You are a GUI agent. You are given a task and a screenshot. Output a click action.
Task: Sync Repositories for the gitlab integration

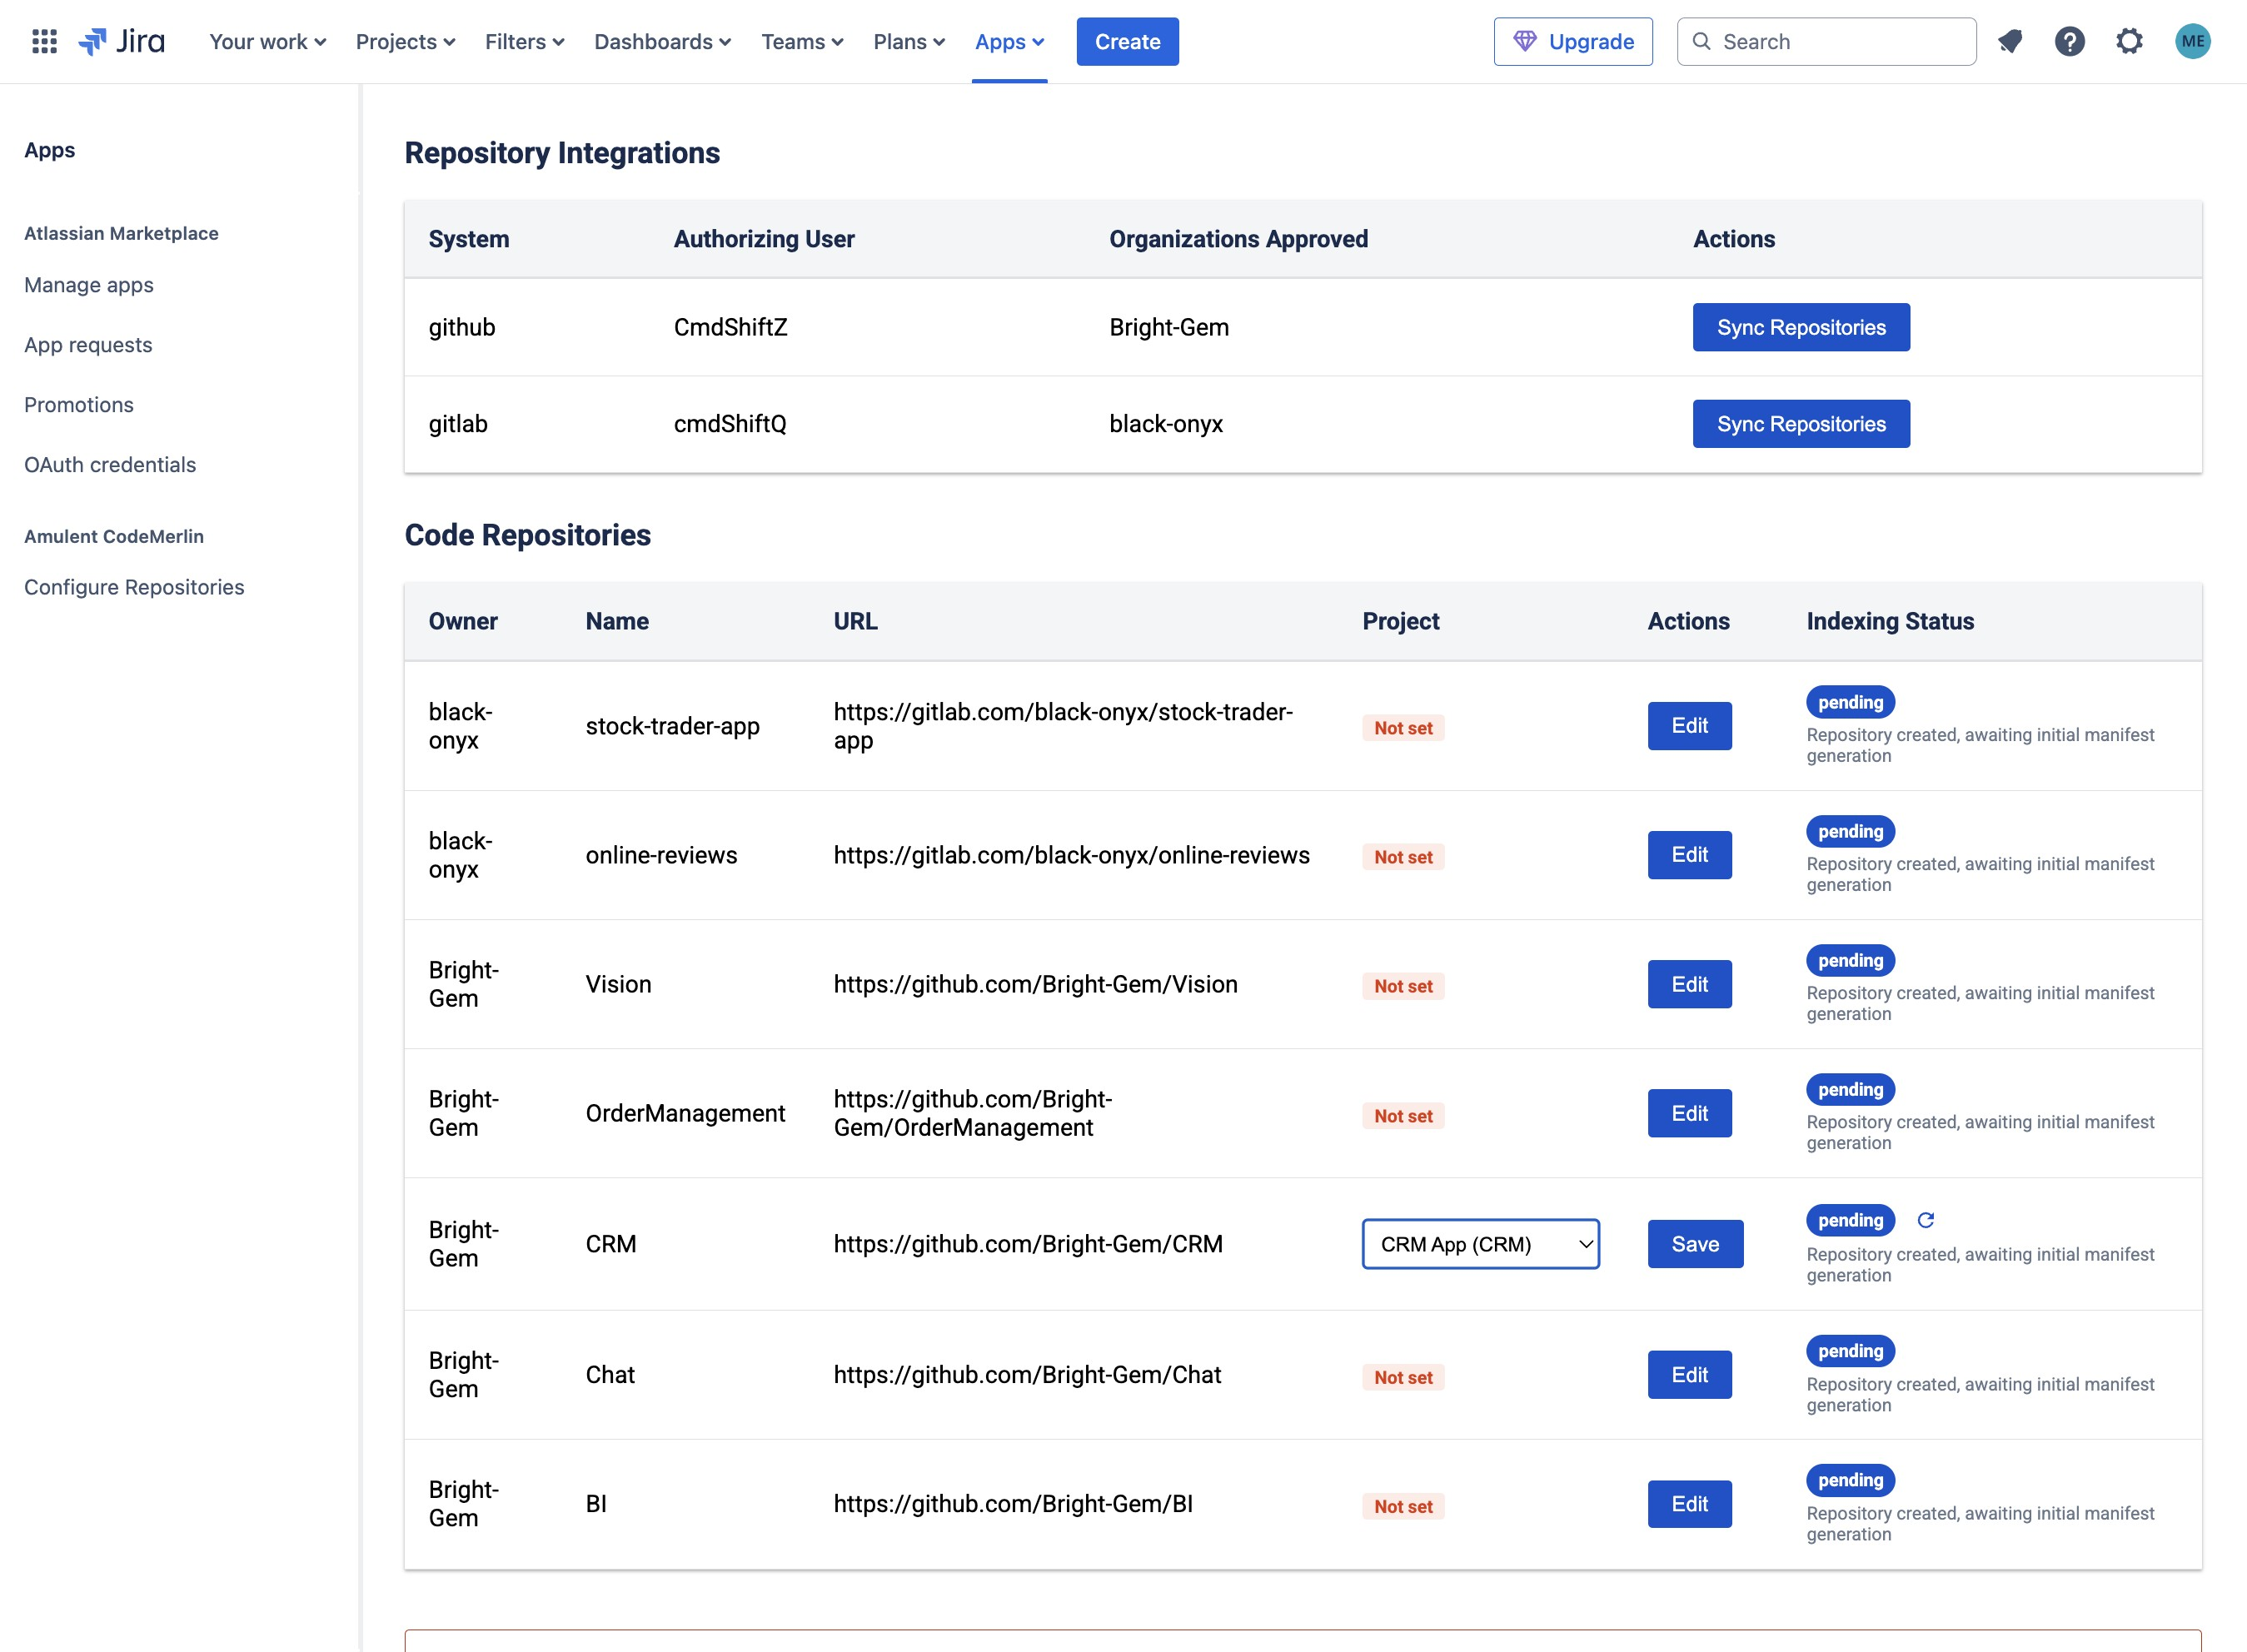coord(1801,424)
